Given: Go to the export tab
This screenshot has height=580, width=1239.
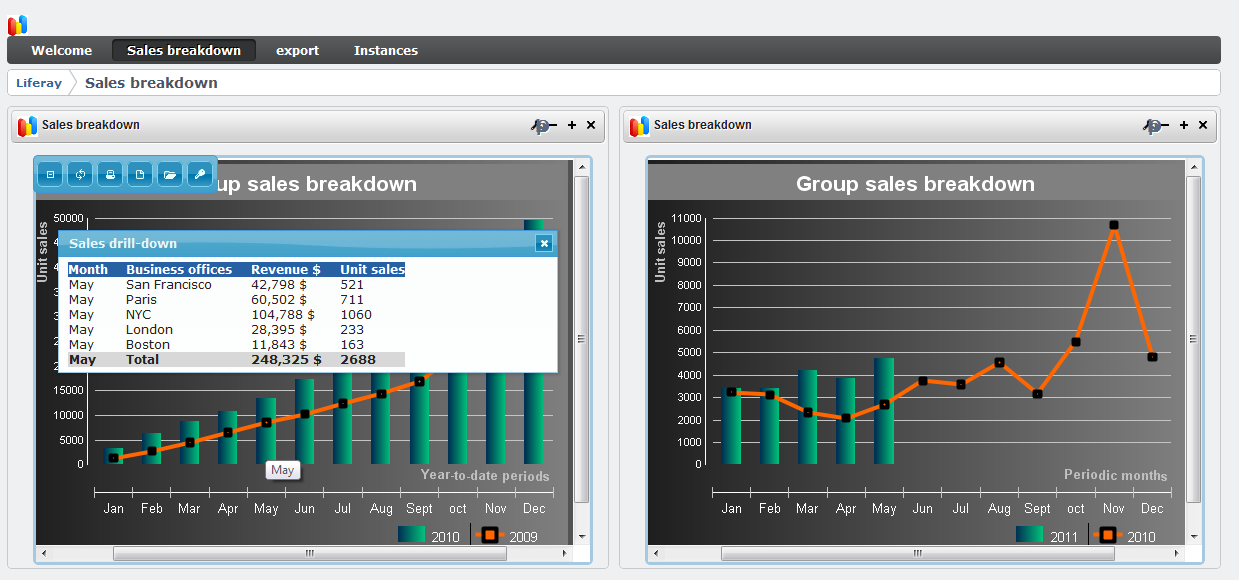Looking at the screenshot, I should click(298, 50).
